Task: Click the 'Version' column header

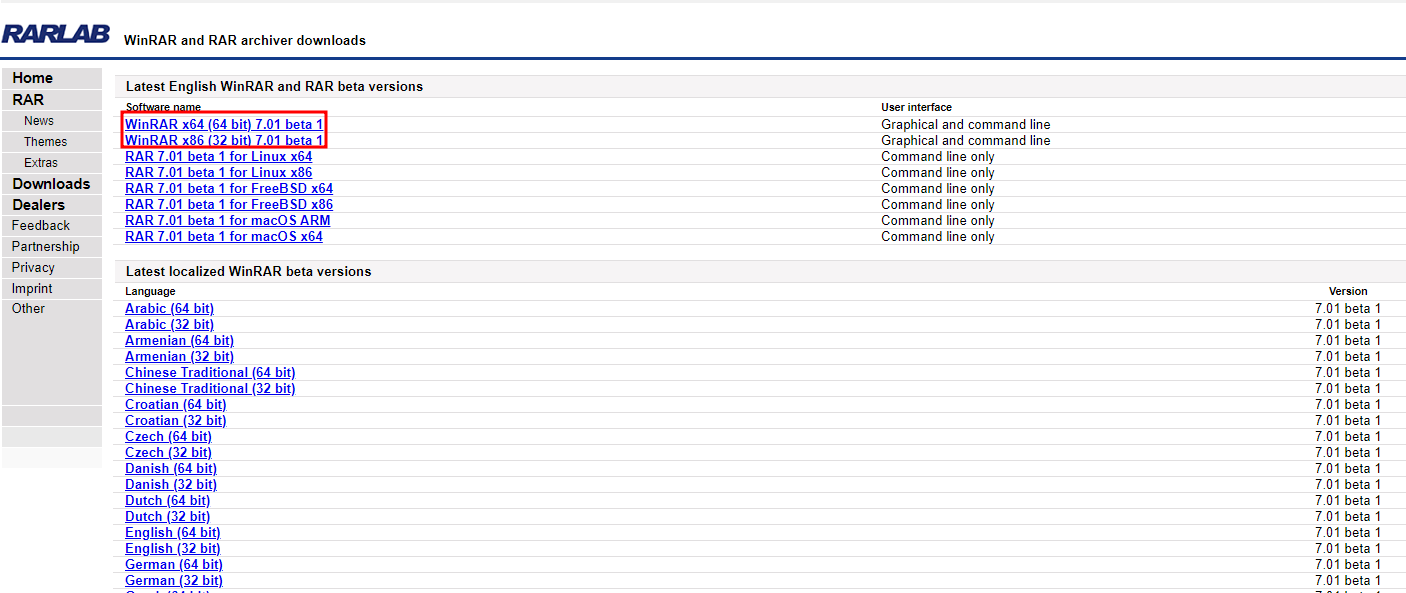Action: [1348, 291]
